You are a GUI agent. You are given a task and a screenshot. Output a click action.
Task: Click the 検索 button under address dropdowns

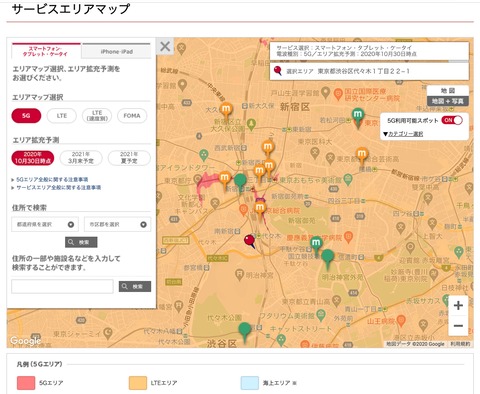pyautogui.click(x=81, y=242)
